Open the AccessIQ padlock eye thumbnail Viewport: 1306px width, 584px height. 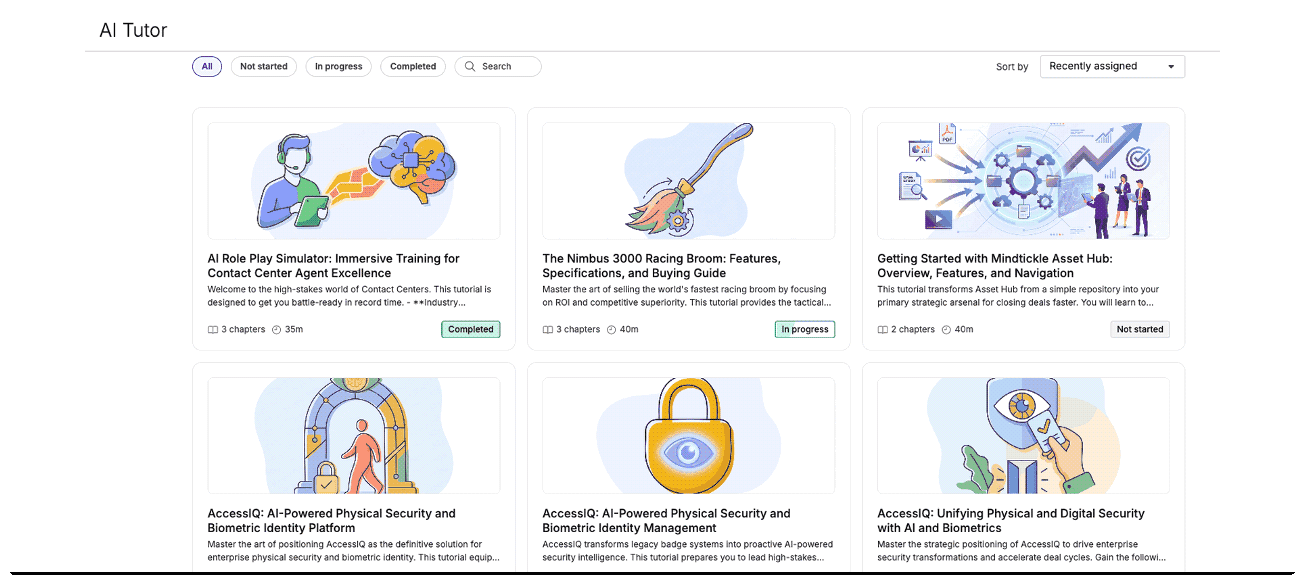[x=689, y=435]
